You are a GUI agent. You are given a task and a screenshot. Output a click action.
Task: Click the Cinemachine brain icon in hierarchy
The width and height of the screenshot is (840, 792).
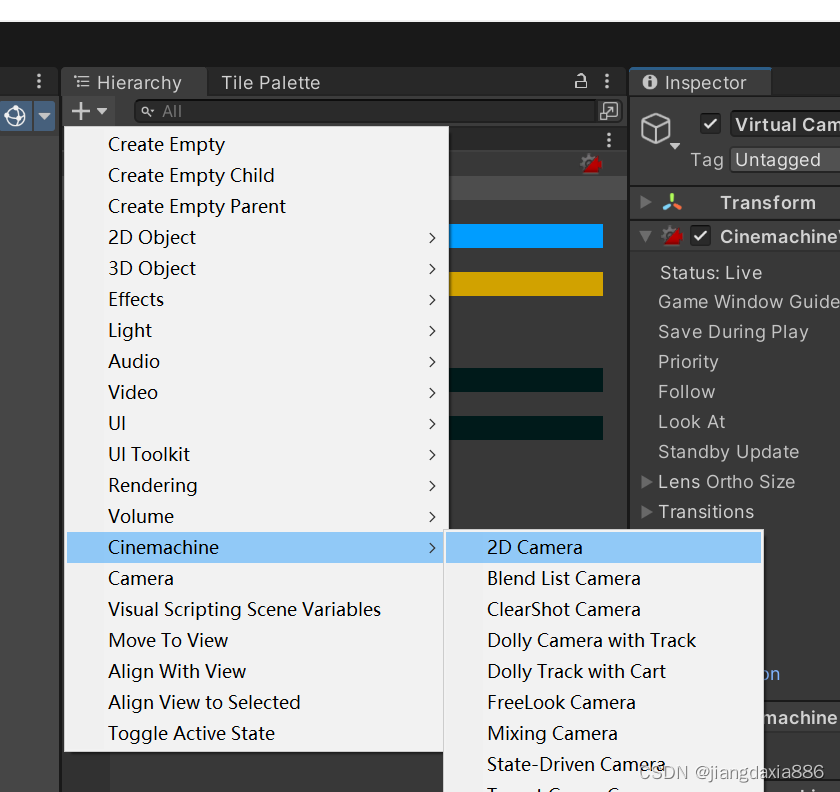(591, 163)
